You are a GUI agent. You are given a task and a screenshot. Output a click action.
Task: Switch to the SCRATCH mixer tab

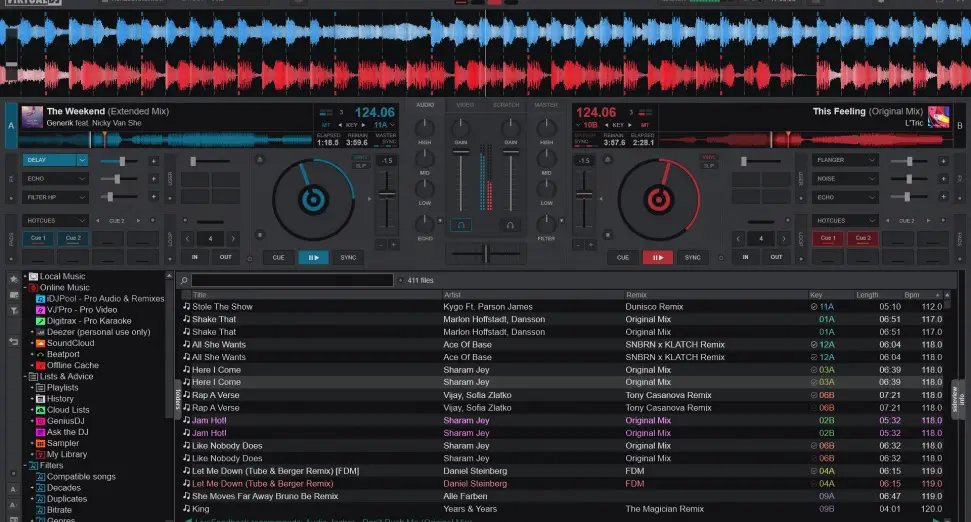click(506, 105)
